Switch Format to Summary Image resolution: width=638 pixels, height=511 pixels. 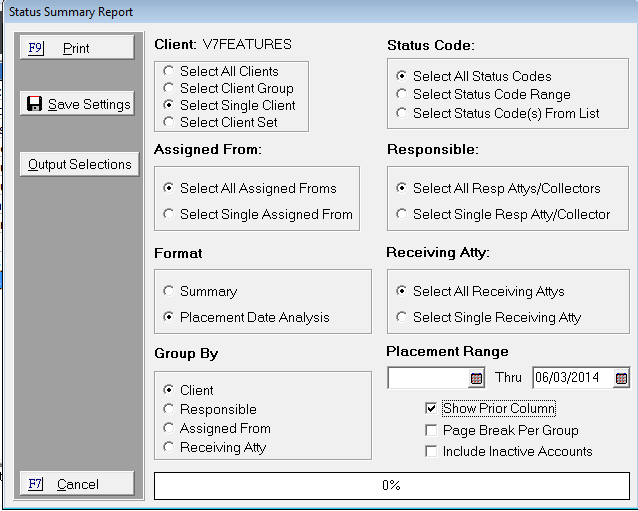tap(170, 292)
